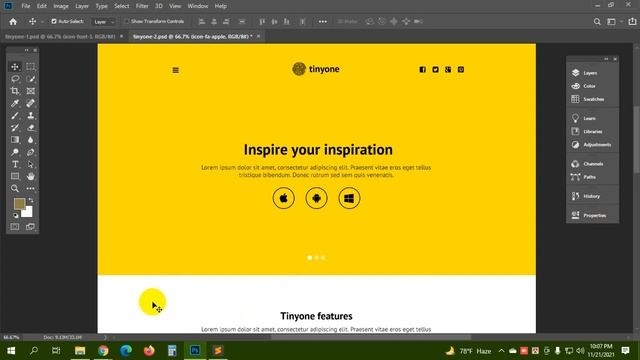Click the horizontal scrollbar under the canvas

pos(371,337)
